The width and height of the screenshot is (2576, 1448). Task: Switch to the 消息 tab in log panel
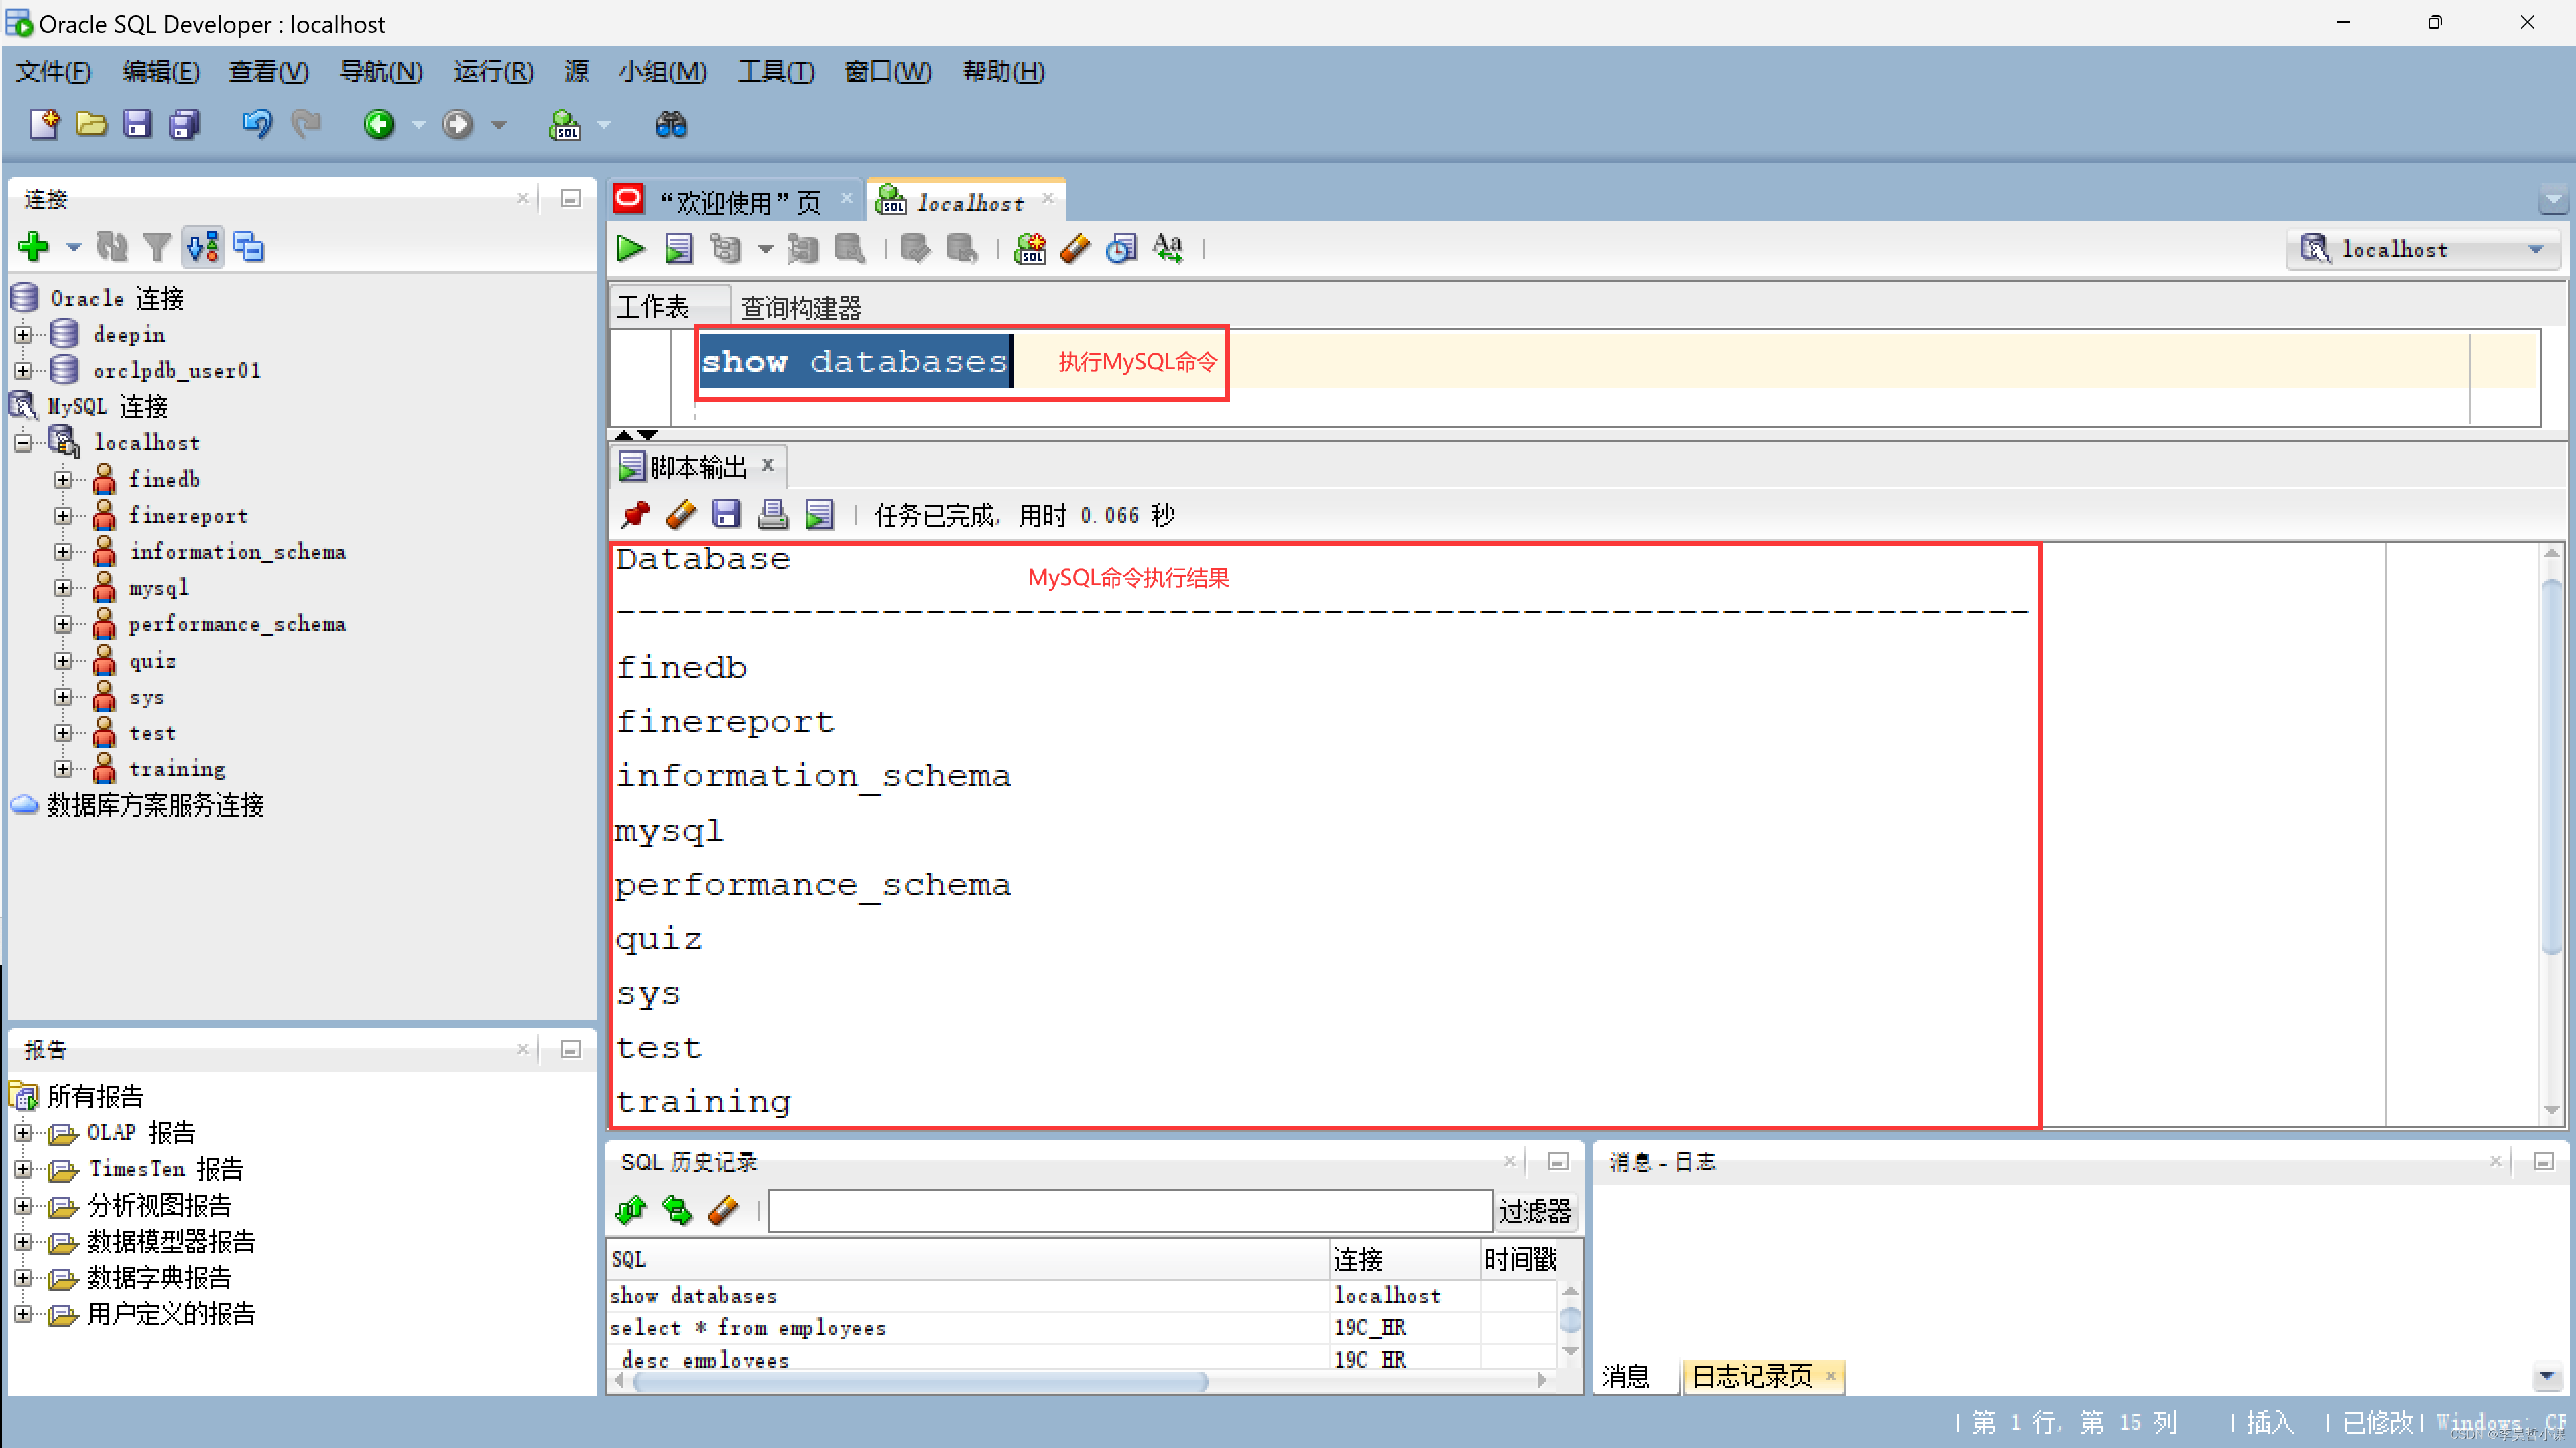(x=1625, y=1376)
